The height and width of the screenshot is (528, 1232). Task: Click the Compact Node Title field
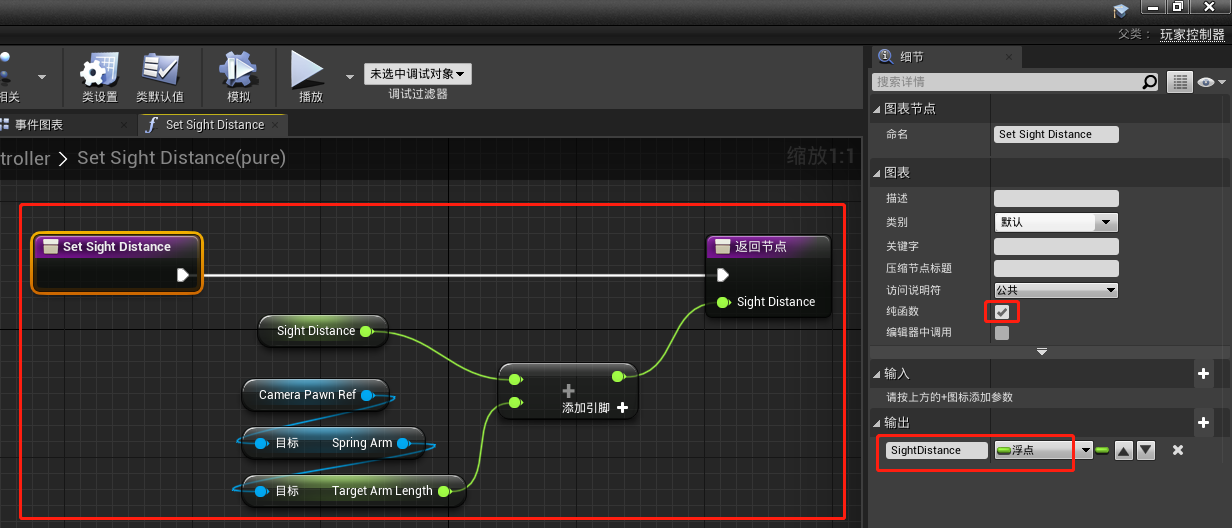pos(1056,268)
